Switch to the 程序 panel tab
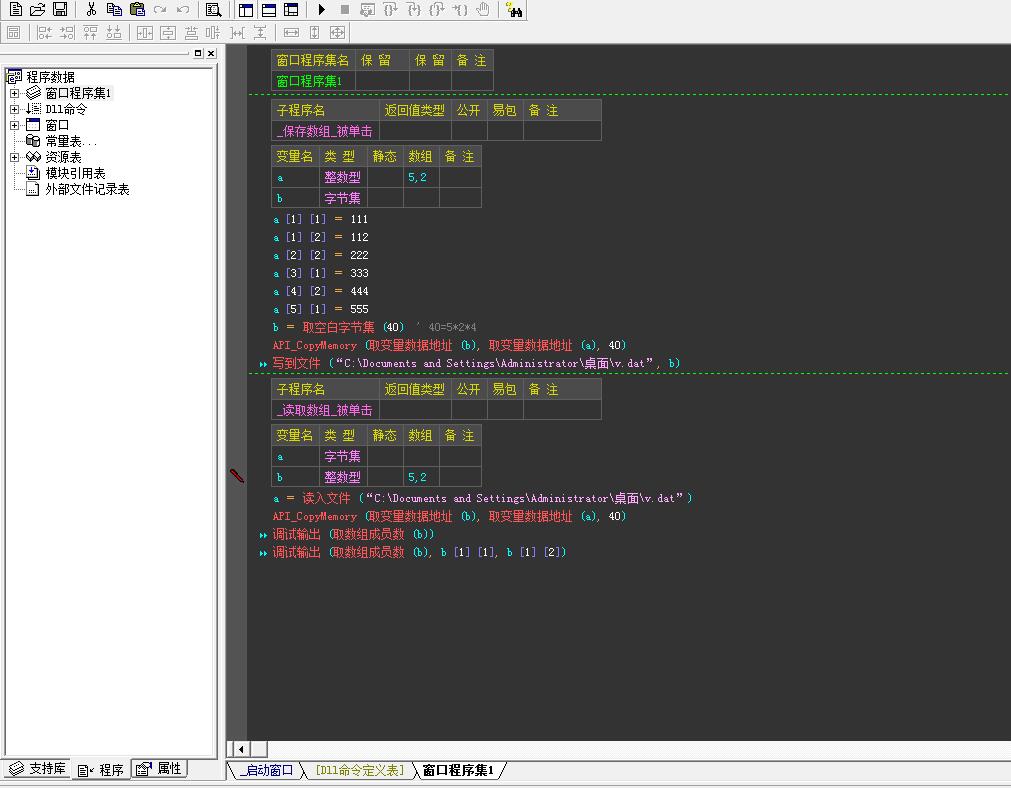1011x788 pixels. (101, 770)
